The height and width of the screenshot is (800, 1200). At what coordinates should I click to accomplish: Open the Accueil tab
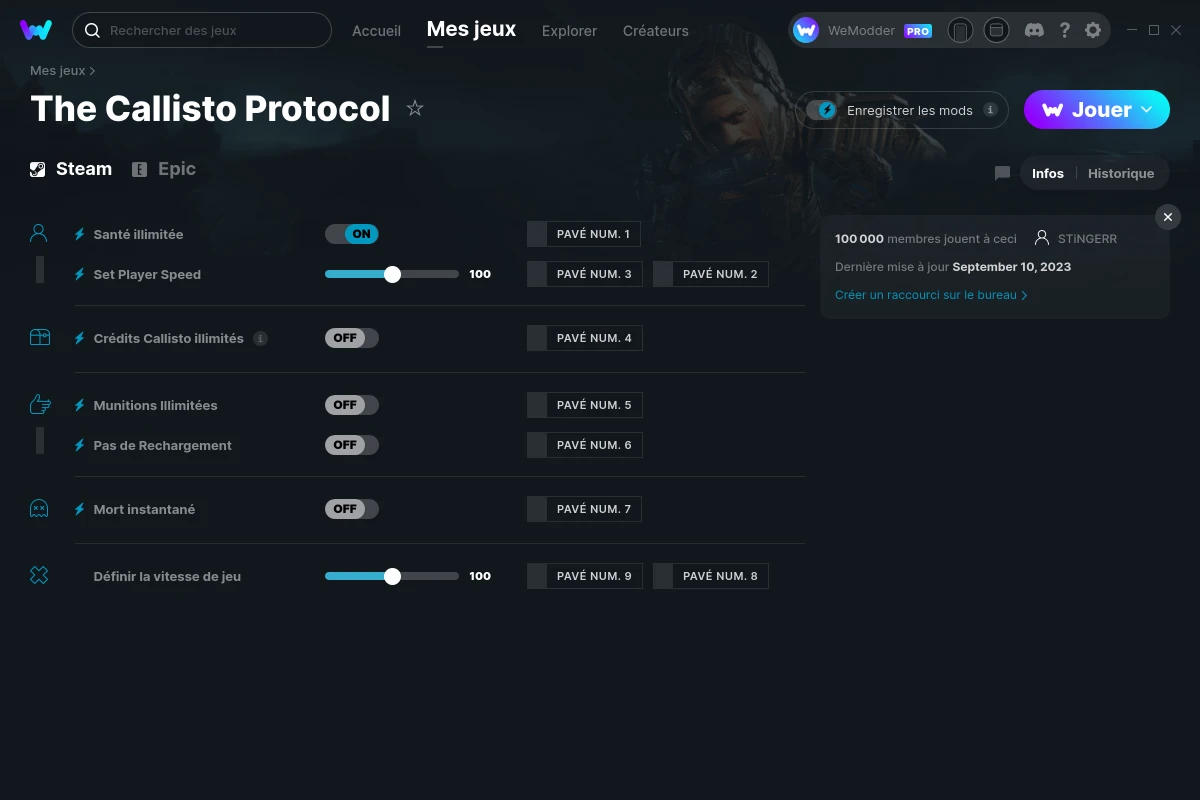pyautogui.click(x=376, y=31)
